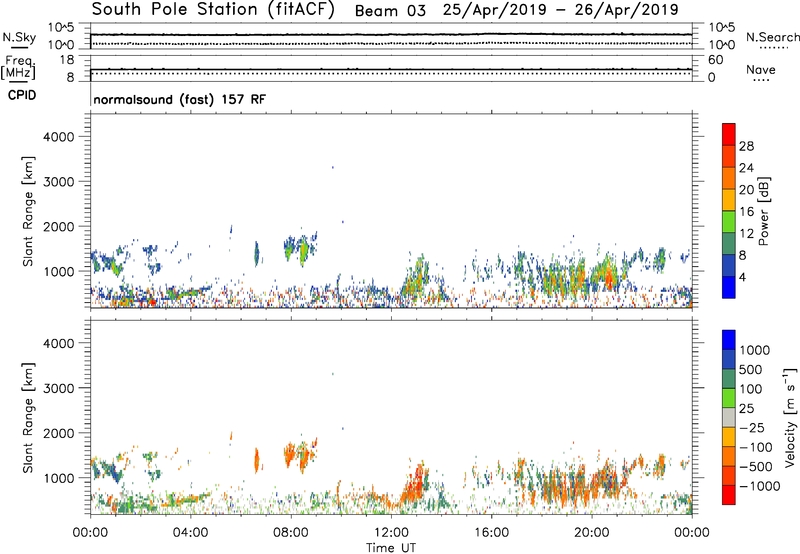The image size is (800, 554).
Task: Click the "N.Sky" legend label
Action: coord(19,37)
